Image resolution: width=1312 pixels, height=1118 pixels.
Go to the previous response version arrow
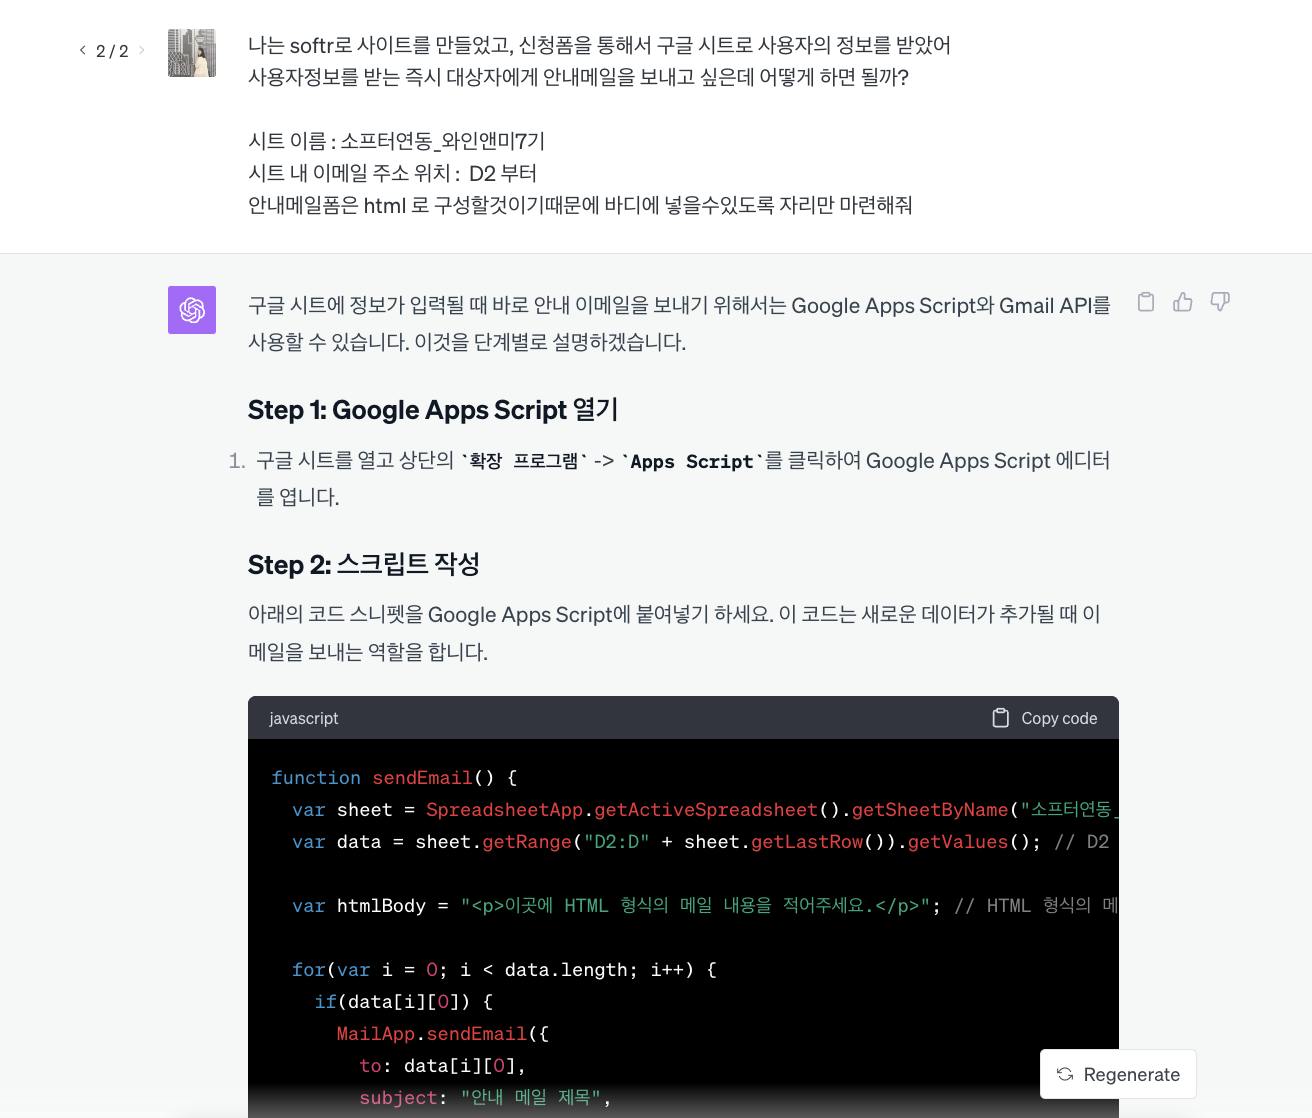83,50
